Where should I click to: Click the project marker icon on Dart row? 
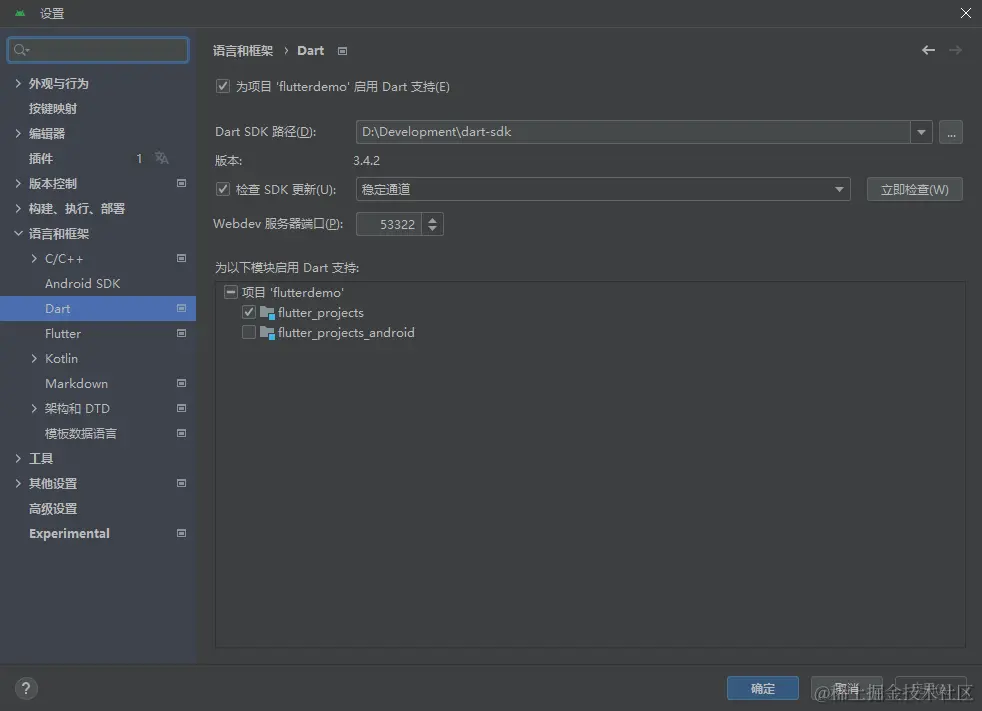pyautogui.click(x=181, y=308)
